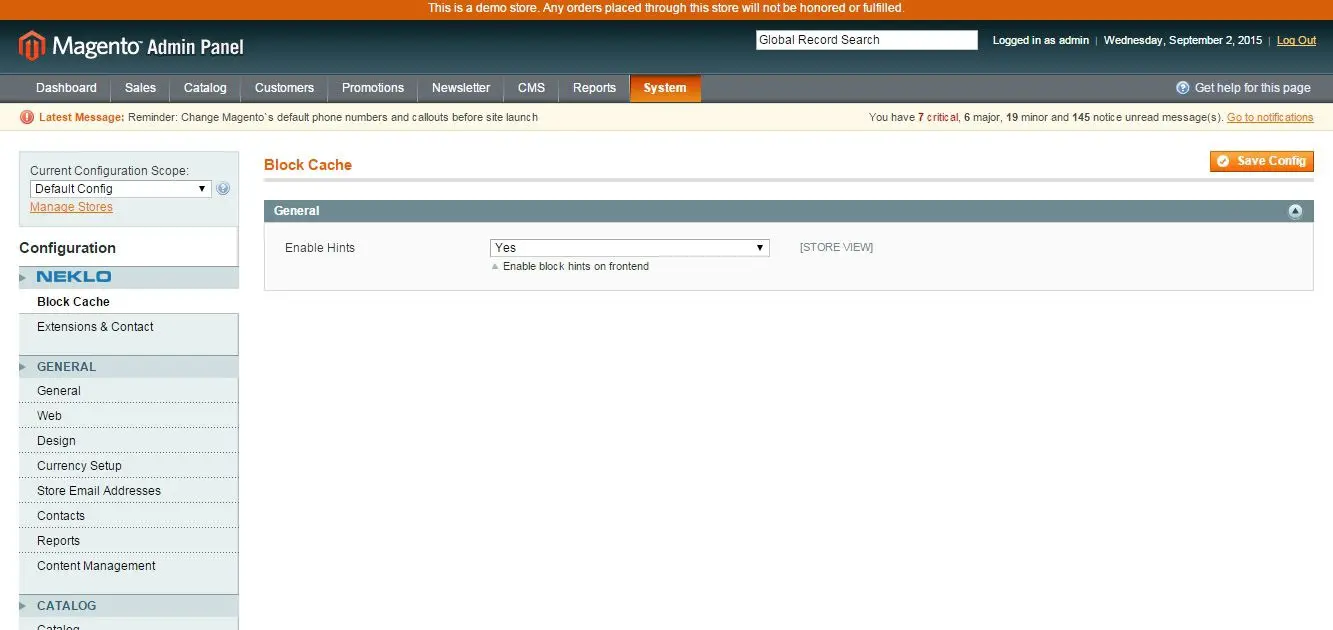Open the Reports menu
The height and width of the screenshot is (630, 1333).
click(x=594, y=88)
